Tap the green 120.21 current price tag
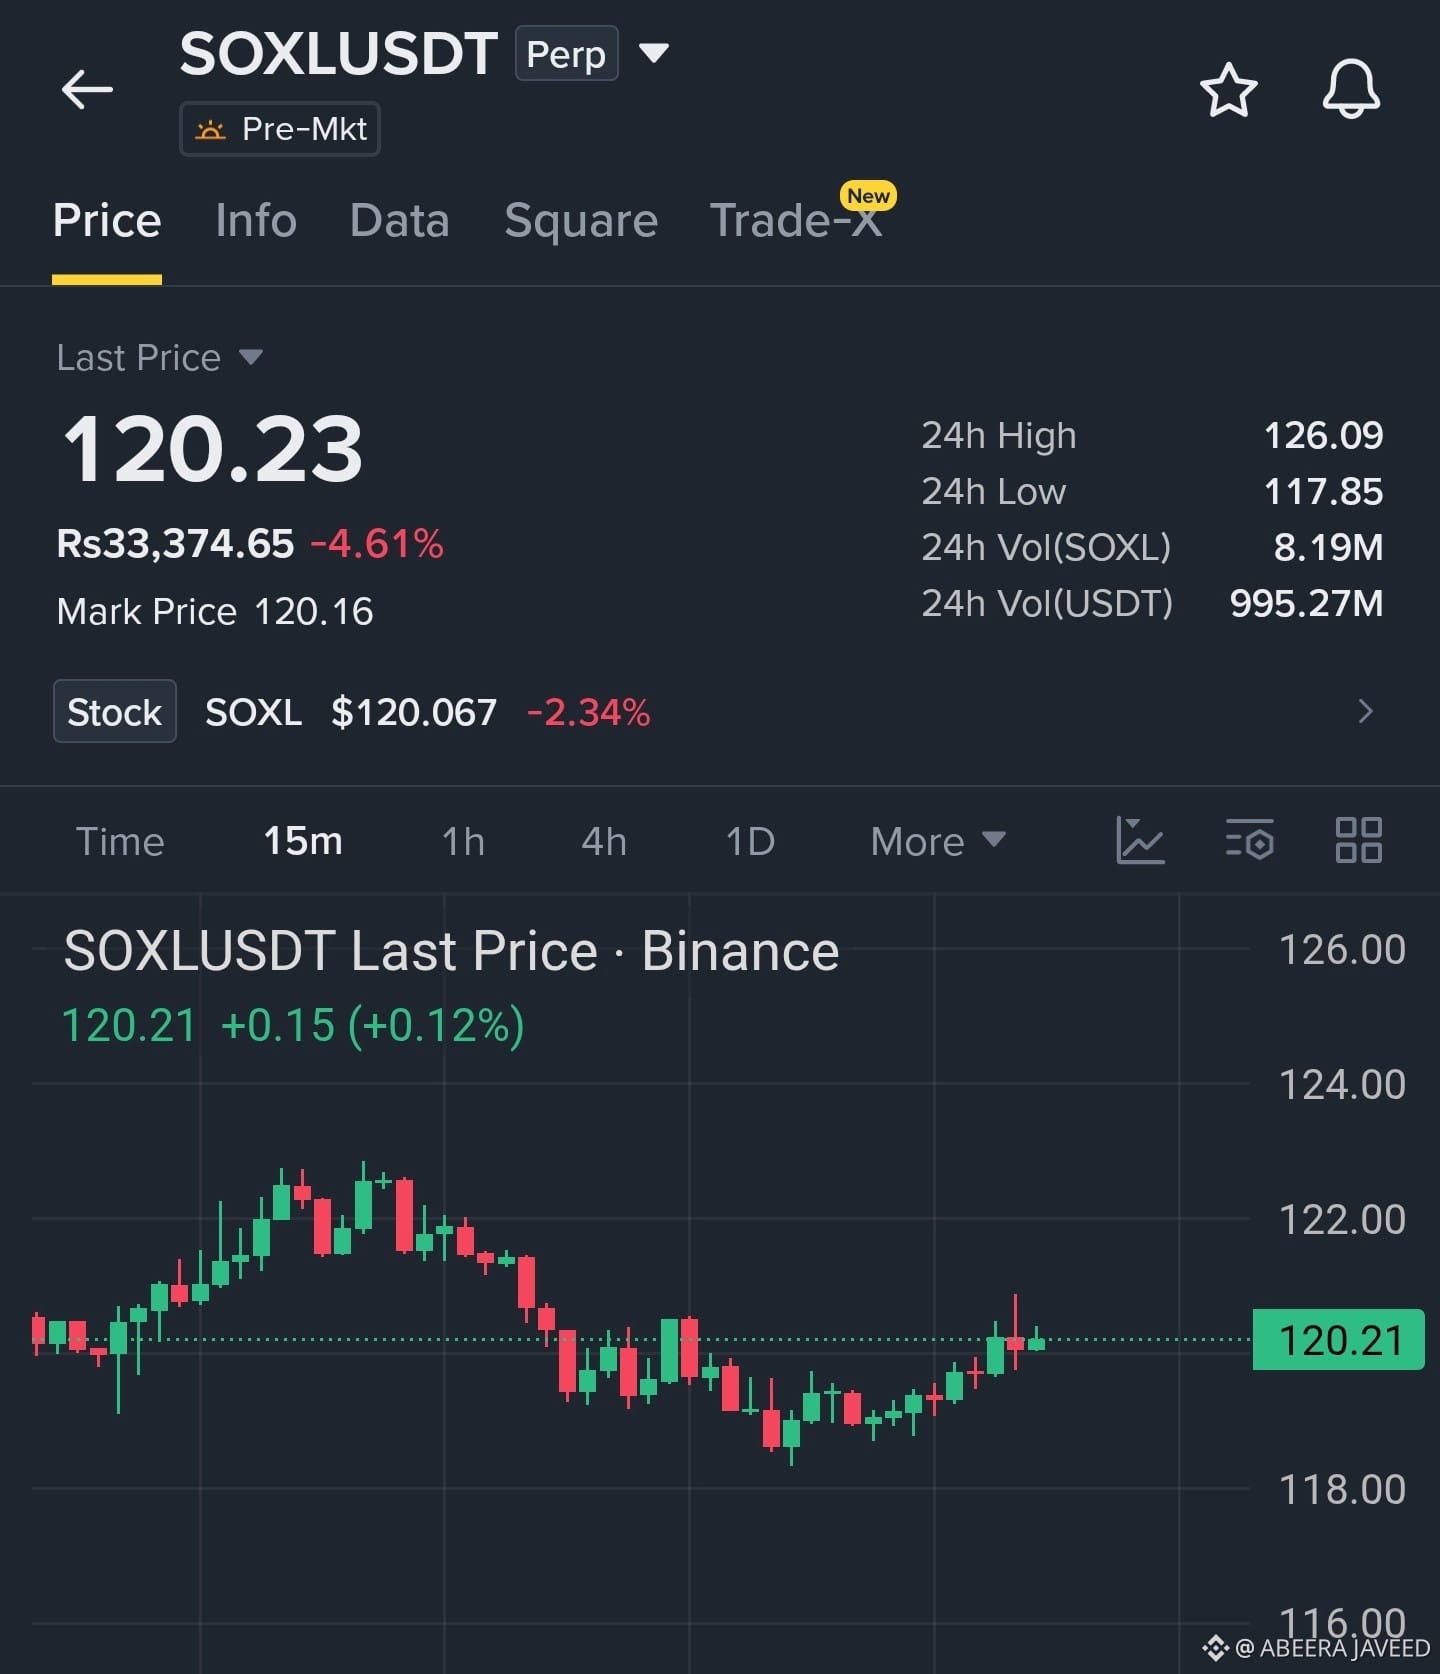 tap(1339, 1340)
